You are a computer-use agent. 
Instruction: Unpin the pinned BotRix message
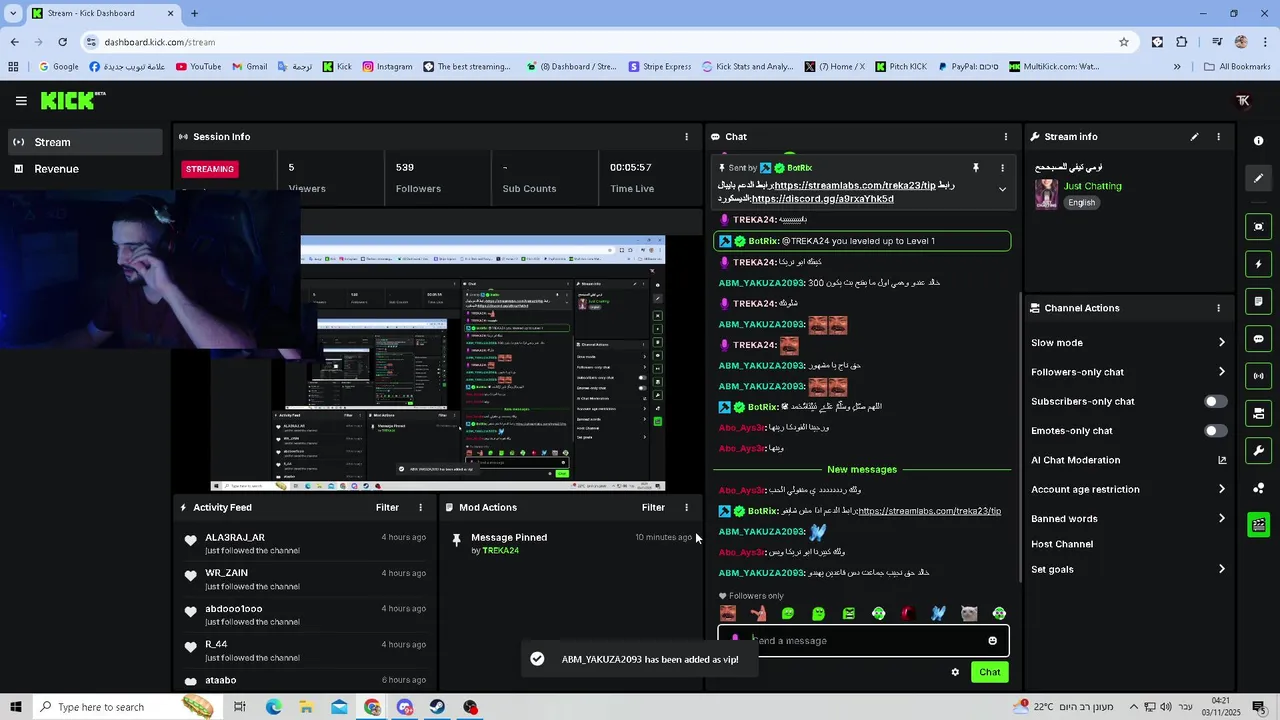click(x=976, y=168)
